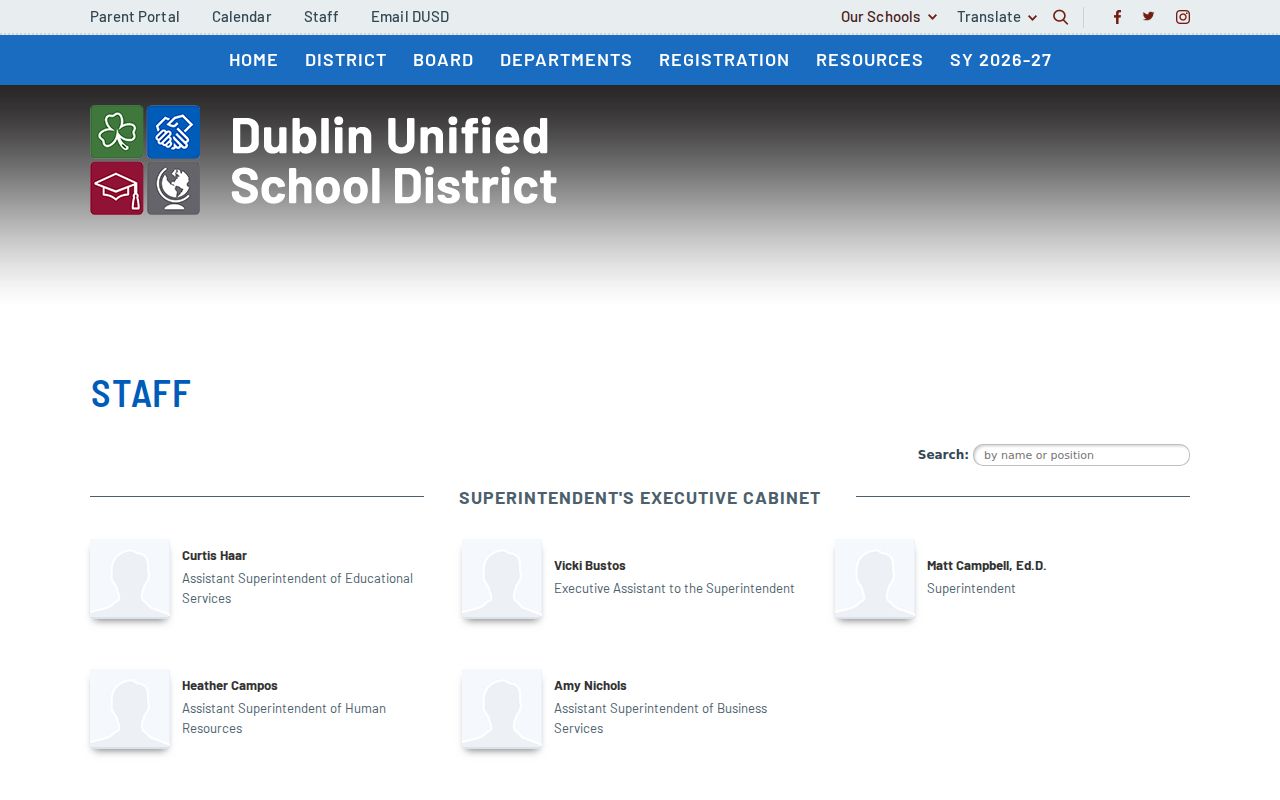Open the DEPARTMENTS menu
The image size is (1280, 800).
coord(566,60)
